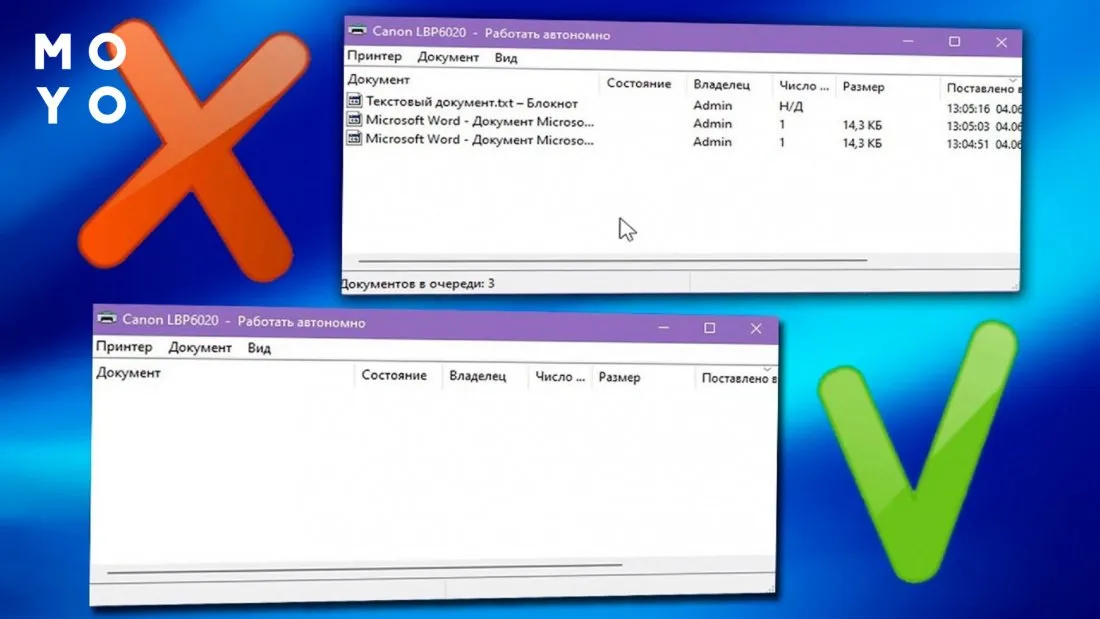Click the horizontal scrollbar in the three-document queue window

612,260
